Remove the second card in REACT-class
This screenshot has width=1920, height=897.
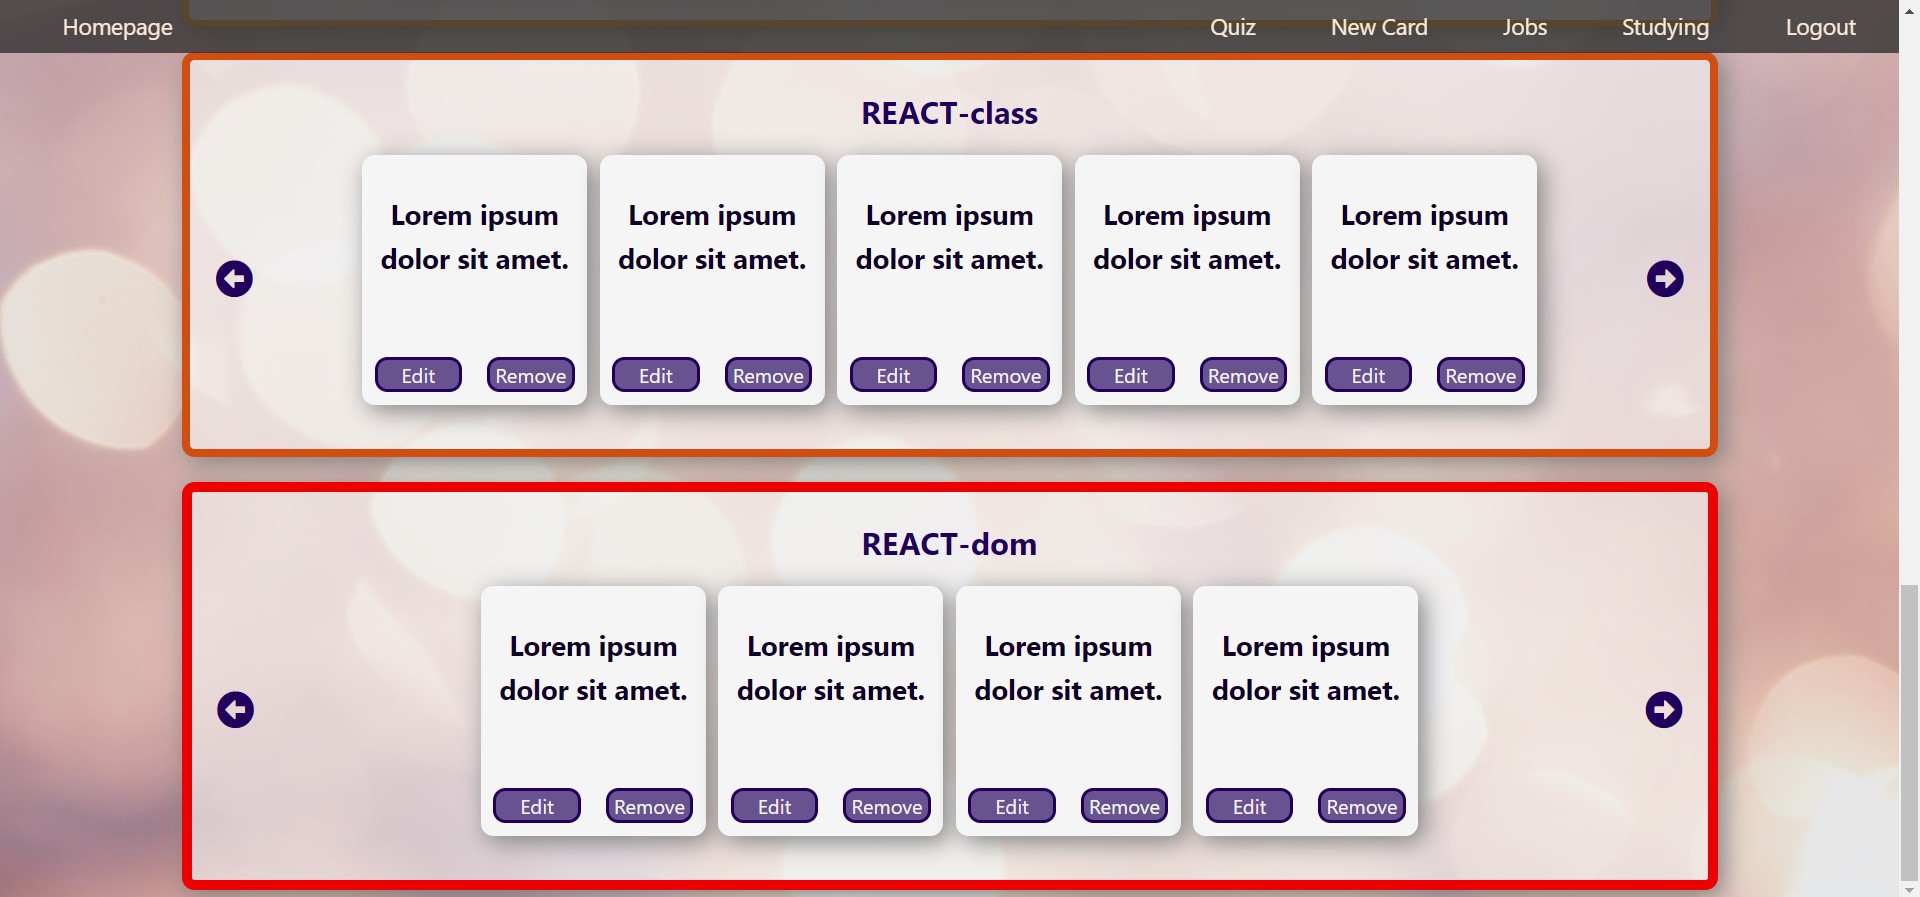(x=768, y=375)
